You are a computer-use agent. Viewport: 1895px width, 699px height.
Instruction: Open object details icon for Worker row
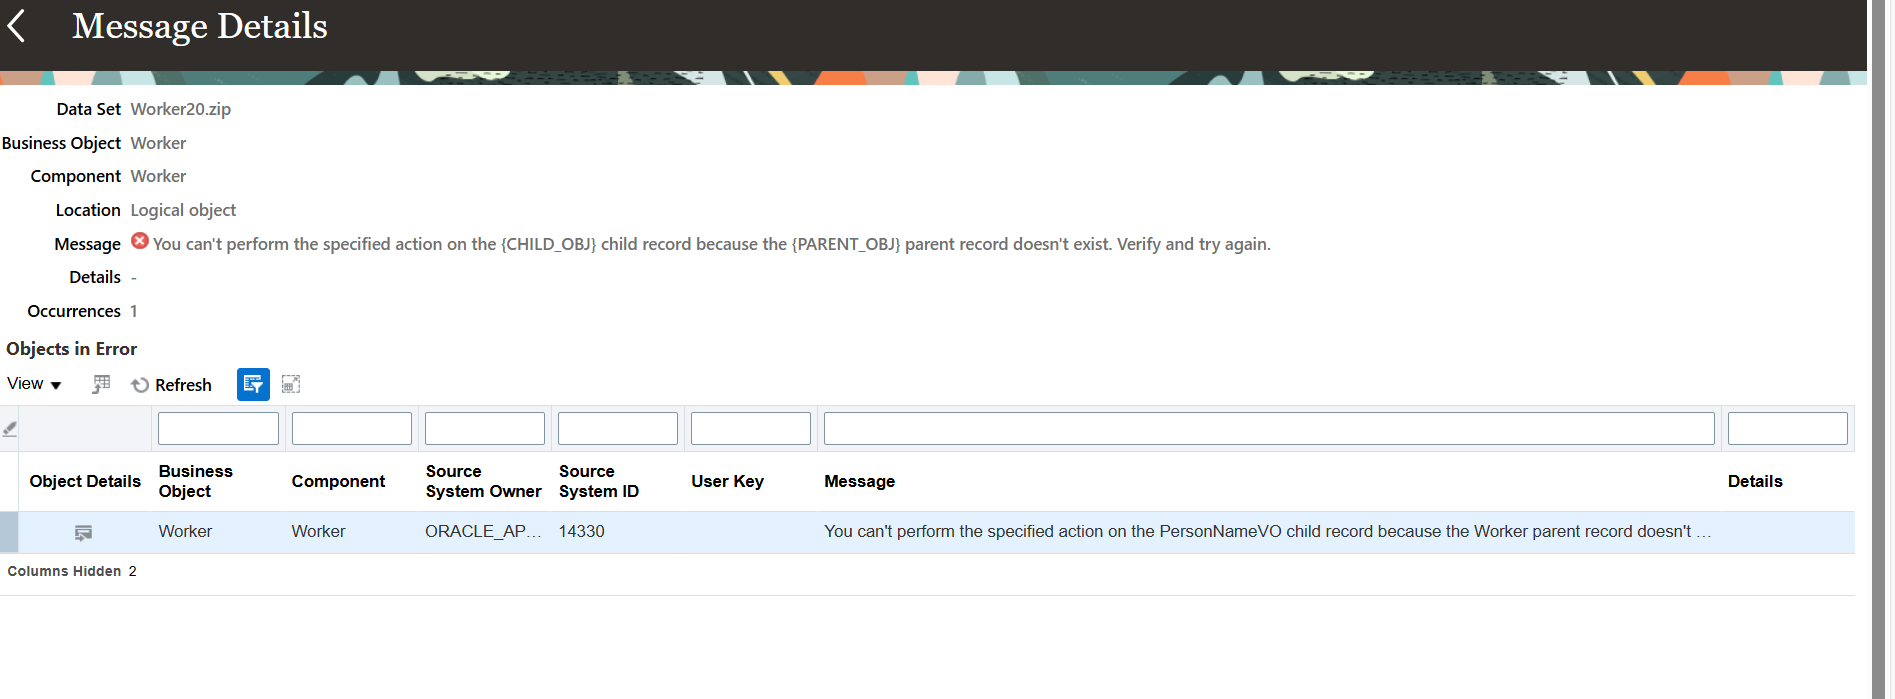84,533
